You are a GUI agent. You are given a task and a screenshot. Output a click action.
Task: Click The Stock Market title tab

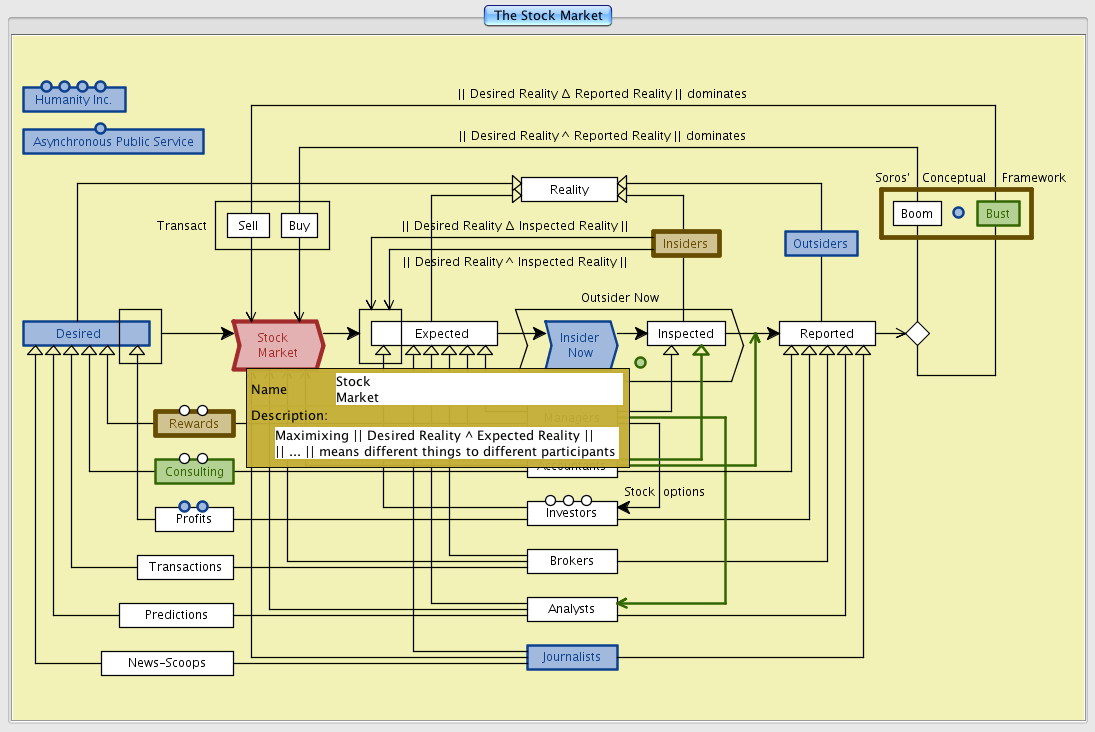(x=547, y=15)
